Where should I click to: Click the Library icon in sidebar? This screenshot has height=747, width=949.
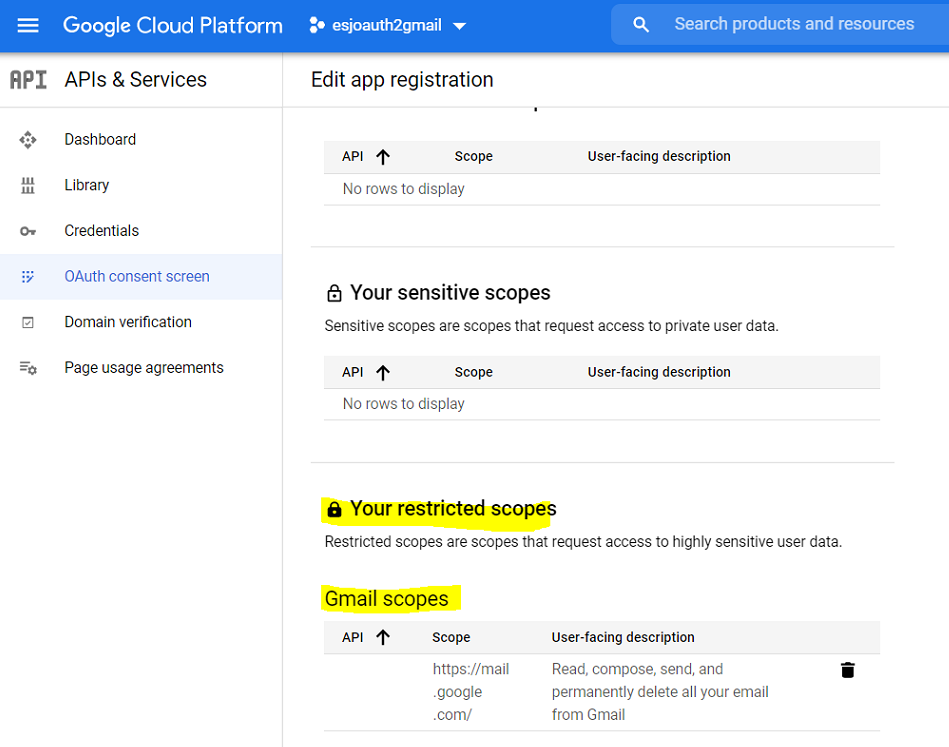(28, 185)
